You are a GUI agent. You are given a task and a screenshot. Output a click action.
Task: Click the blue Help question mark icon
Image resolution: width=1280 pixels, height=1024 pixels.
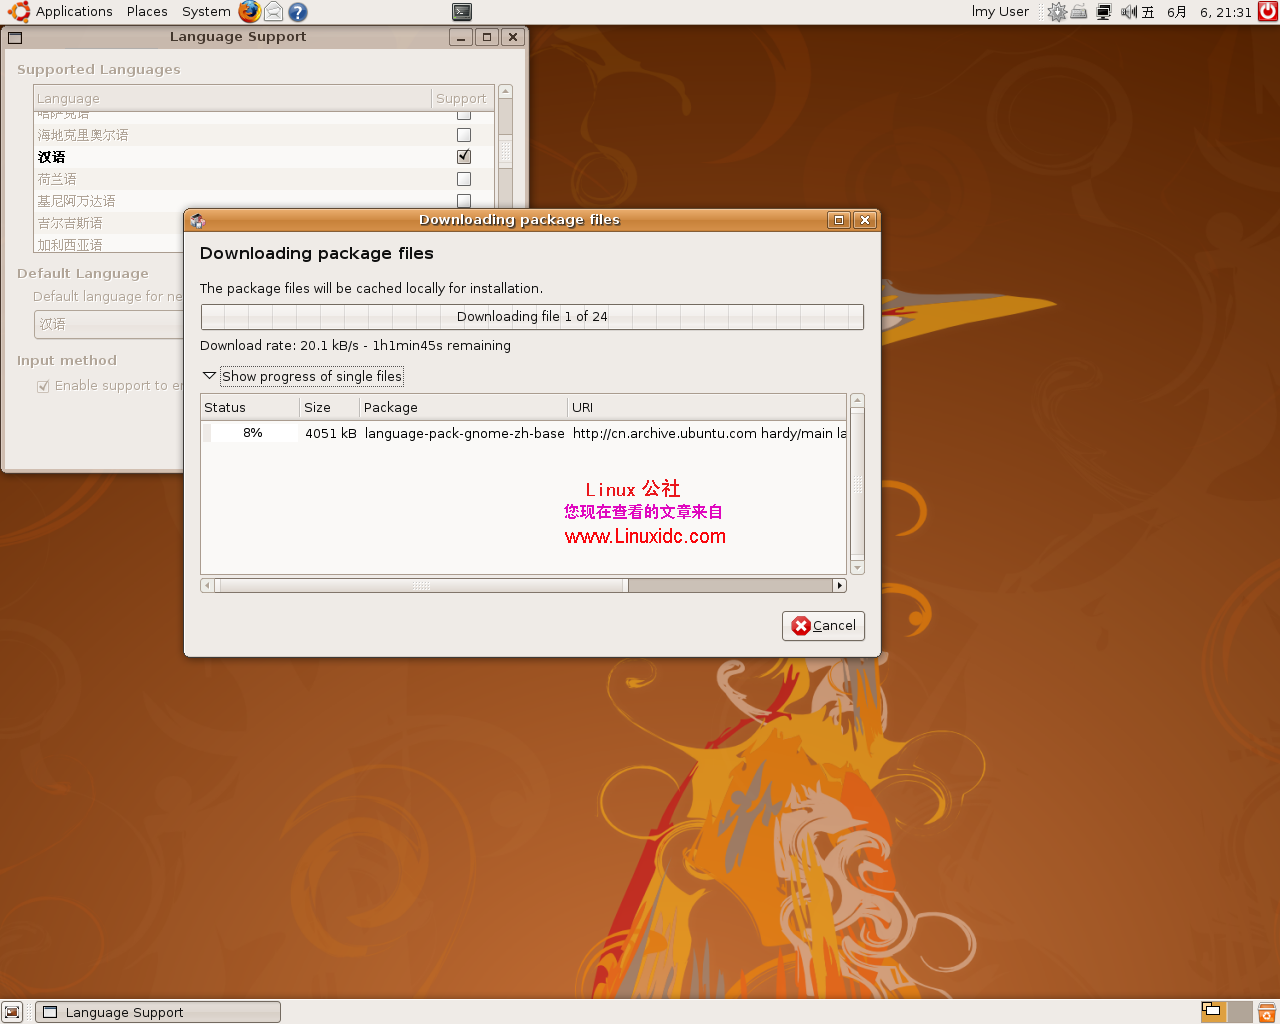point(297,12)
